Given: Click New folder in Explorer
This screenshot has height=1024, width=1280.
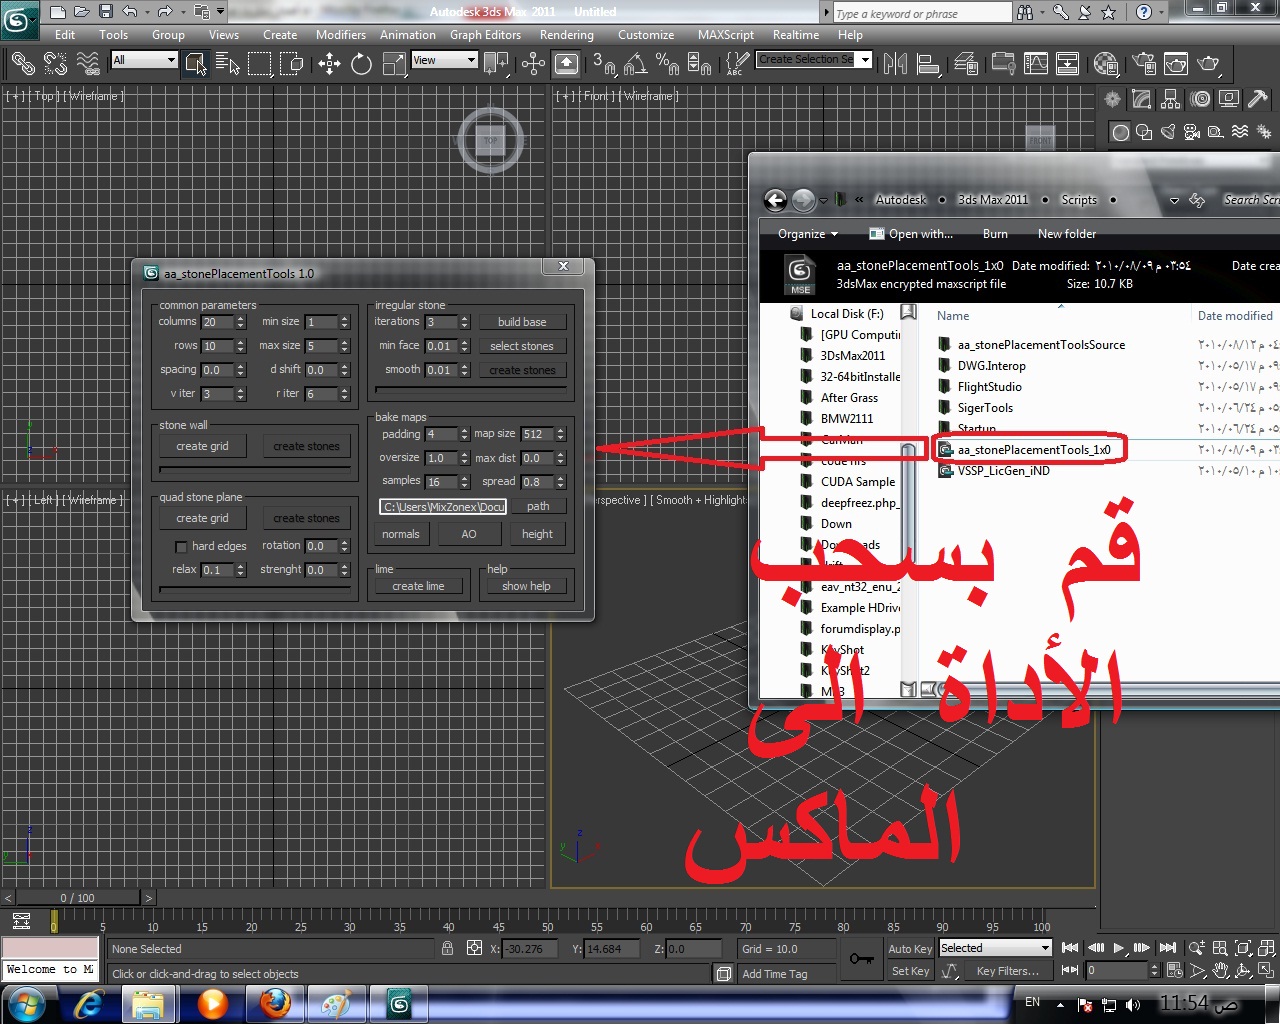Looking at the screenshot, I should [x=1067, y=234].
